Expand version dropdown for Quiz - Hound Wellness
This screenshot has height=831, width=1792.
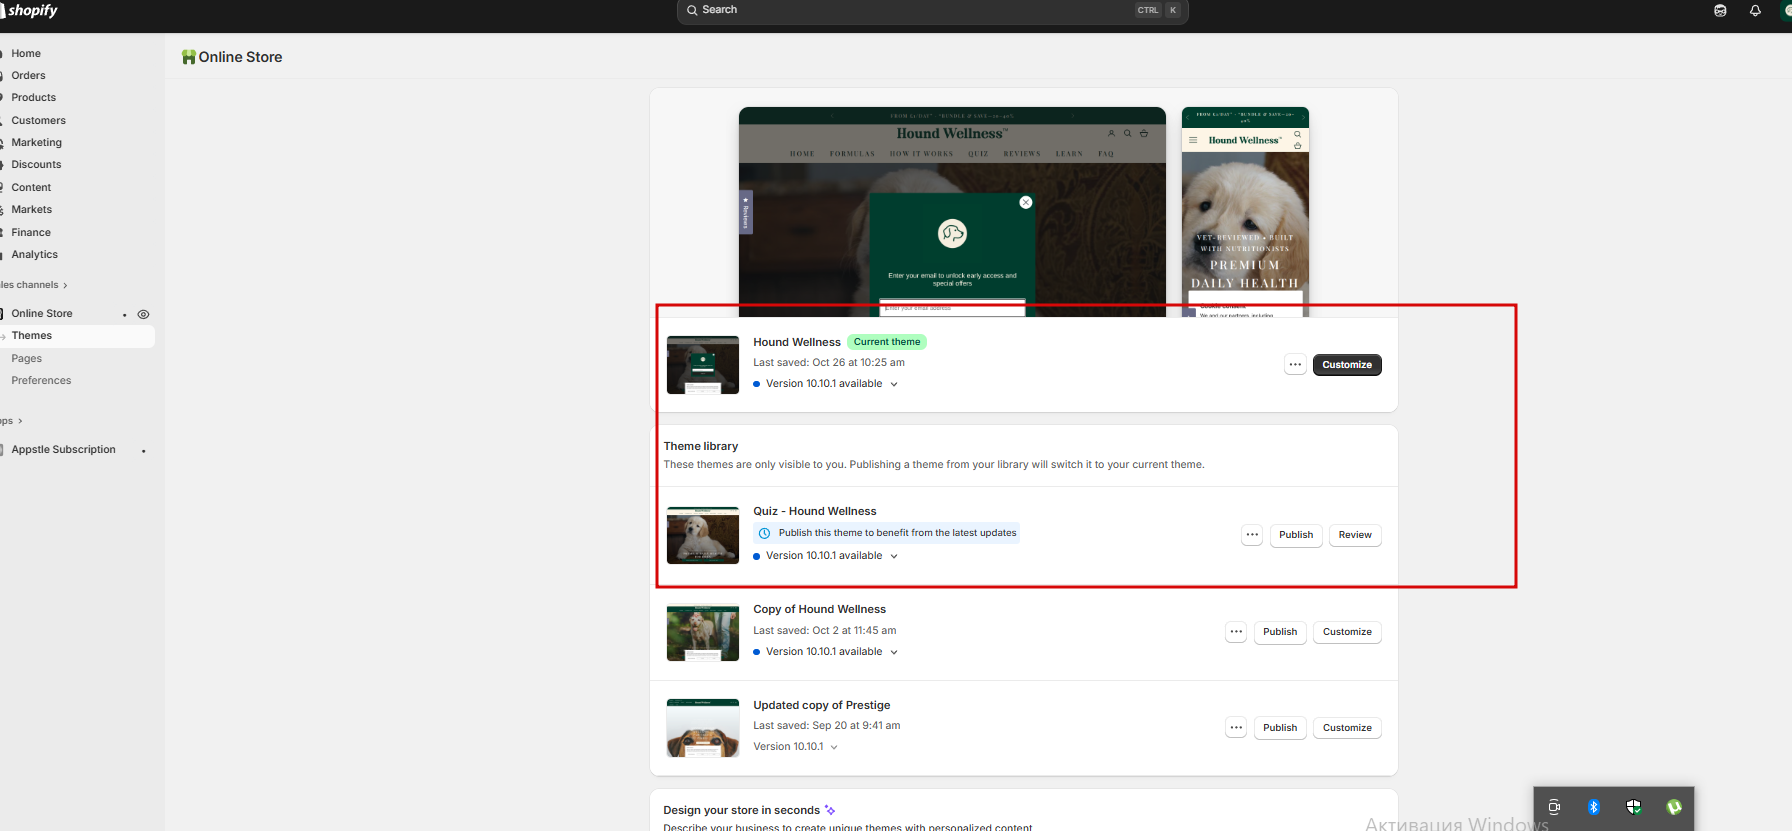tap(894, 556)
